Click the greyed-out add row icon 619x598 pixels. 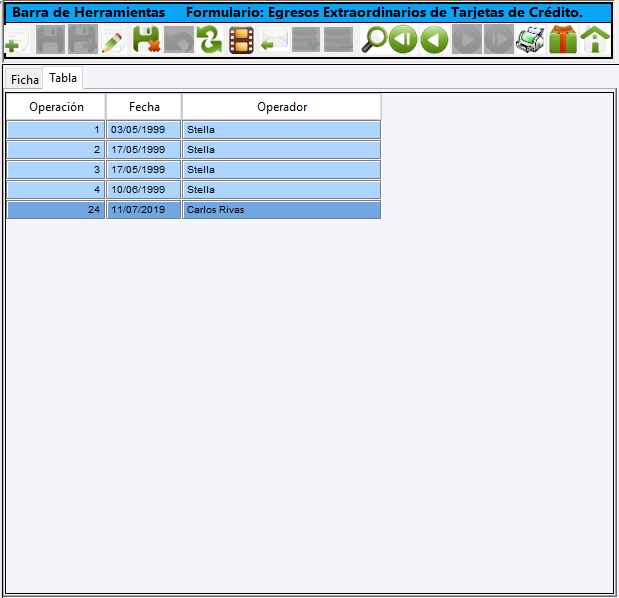(x=306, y=39)
